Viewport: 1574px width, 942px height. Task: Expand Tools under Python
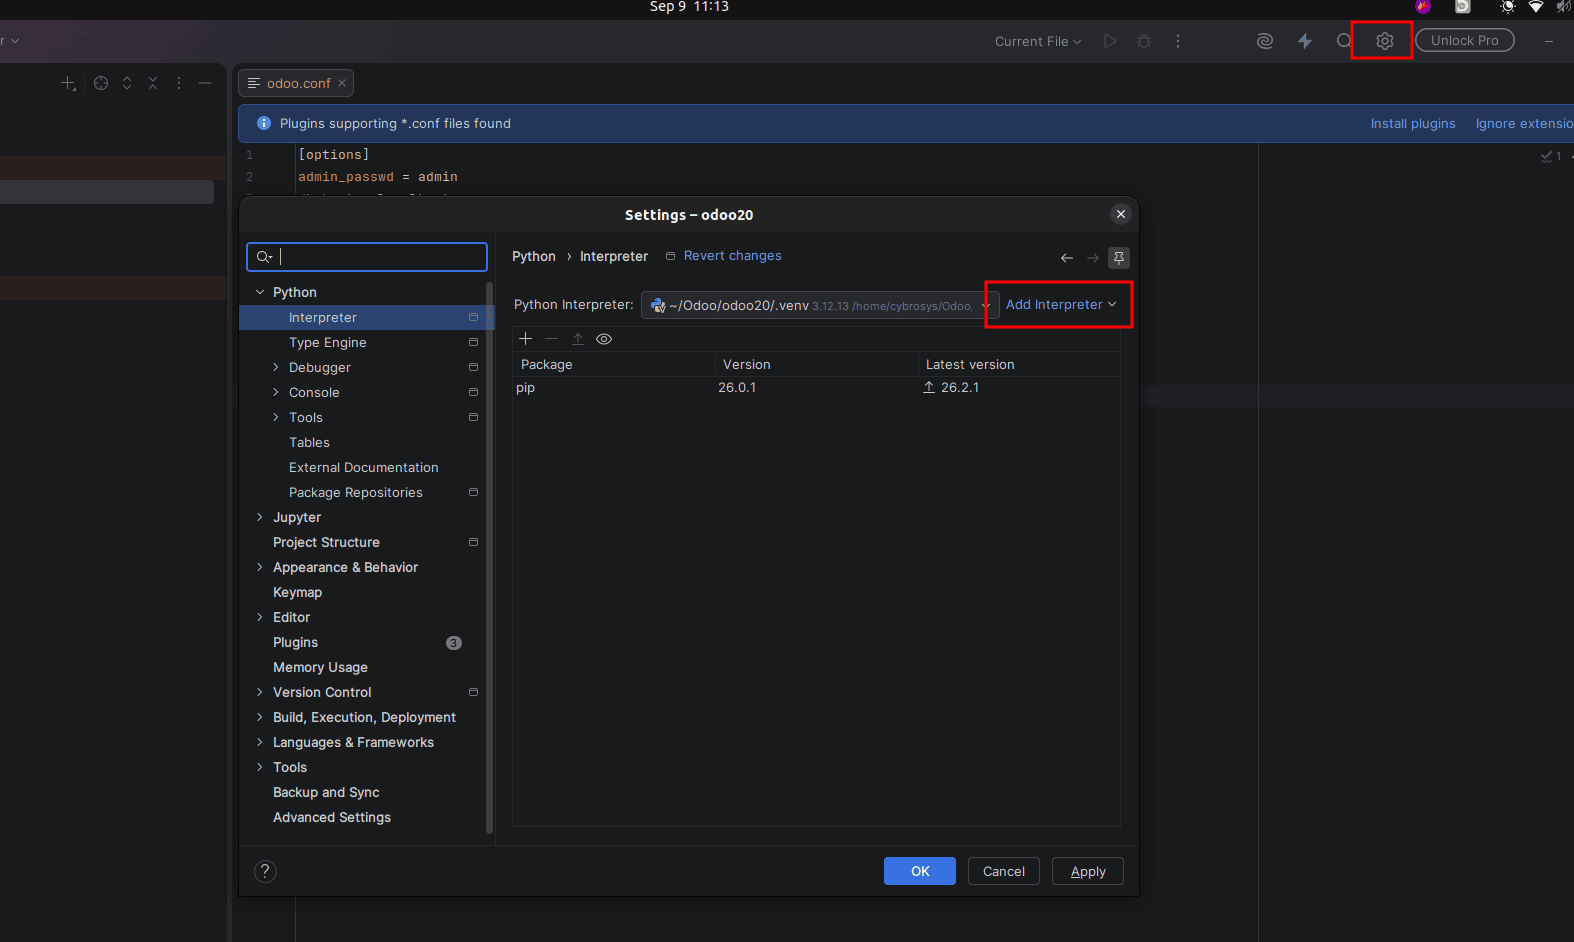[x=276, y=417]
